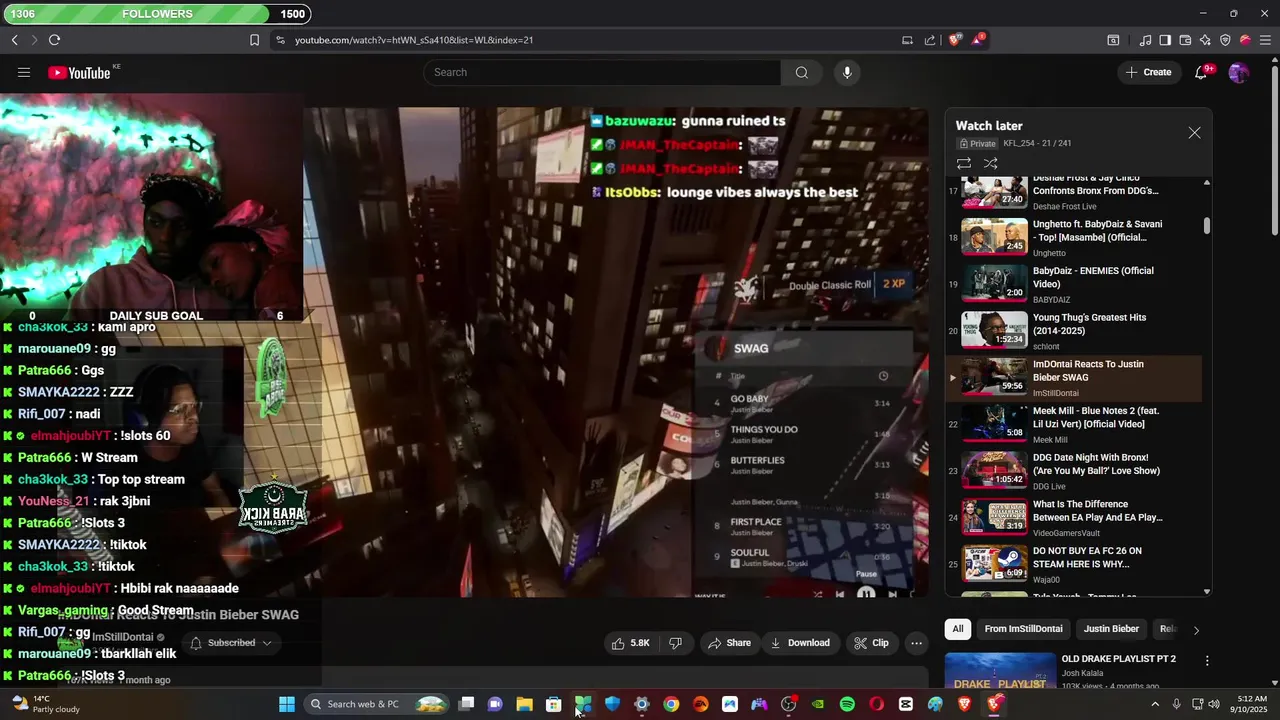The image size is (1280, 720).
Task: Open the Brave Wallet icon
Action: pos(1185,40)
